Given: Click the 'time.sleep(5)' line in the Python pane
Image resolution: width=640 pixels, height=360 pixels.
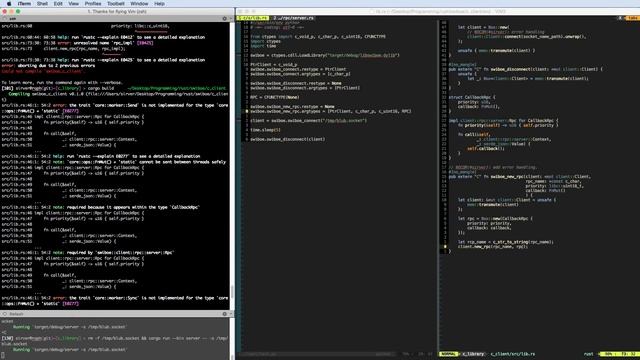Looking at the screenshot, I should coord(265,130).
